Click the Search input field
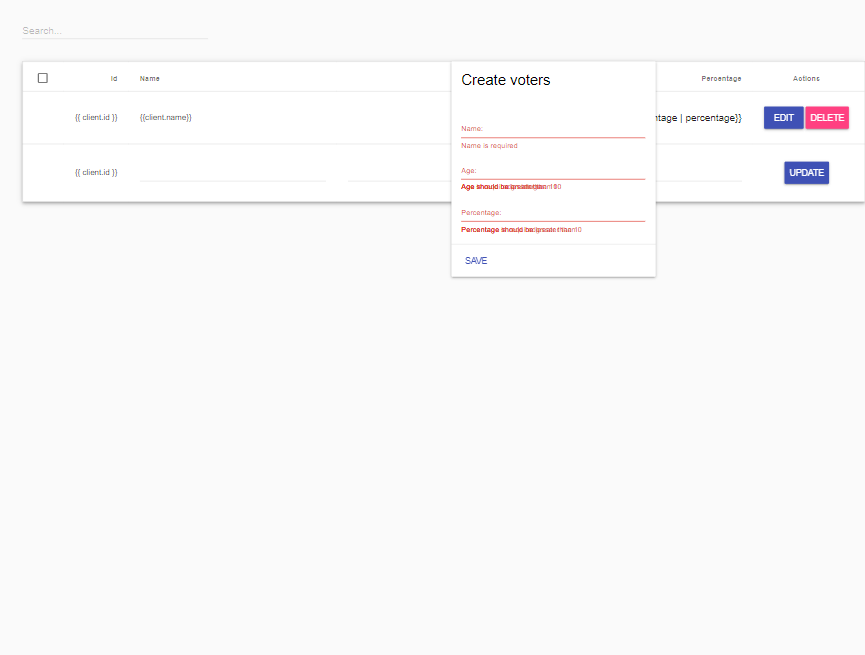Screen dimensions: 865x655 115,31
